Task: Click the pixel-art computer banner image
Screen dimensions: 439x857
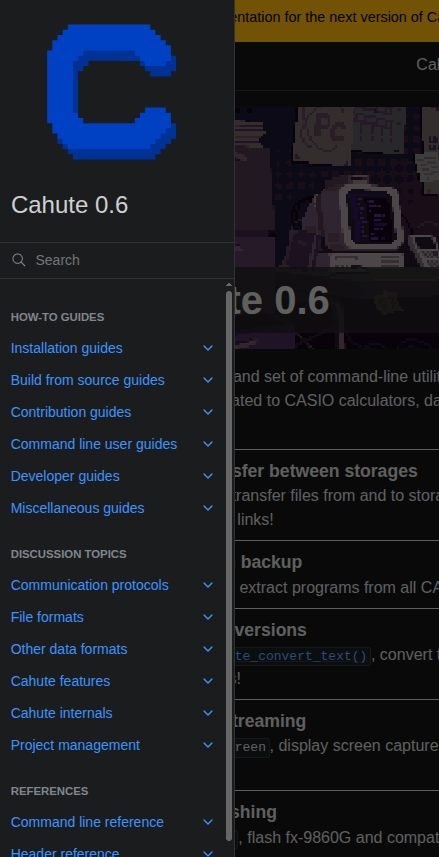Action: [337, 228]
